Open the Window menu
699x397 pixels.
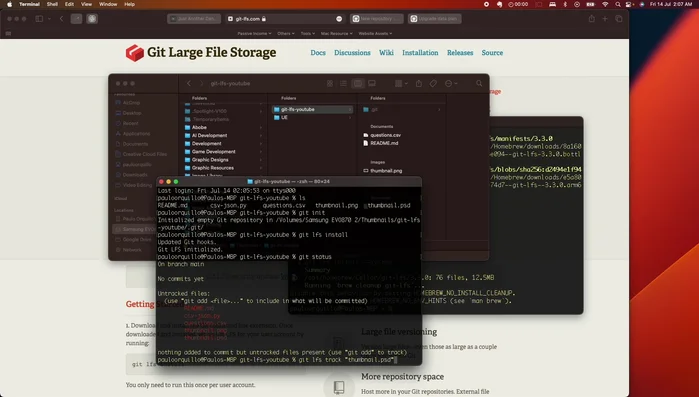(108, 4)
